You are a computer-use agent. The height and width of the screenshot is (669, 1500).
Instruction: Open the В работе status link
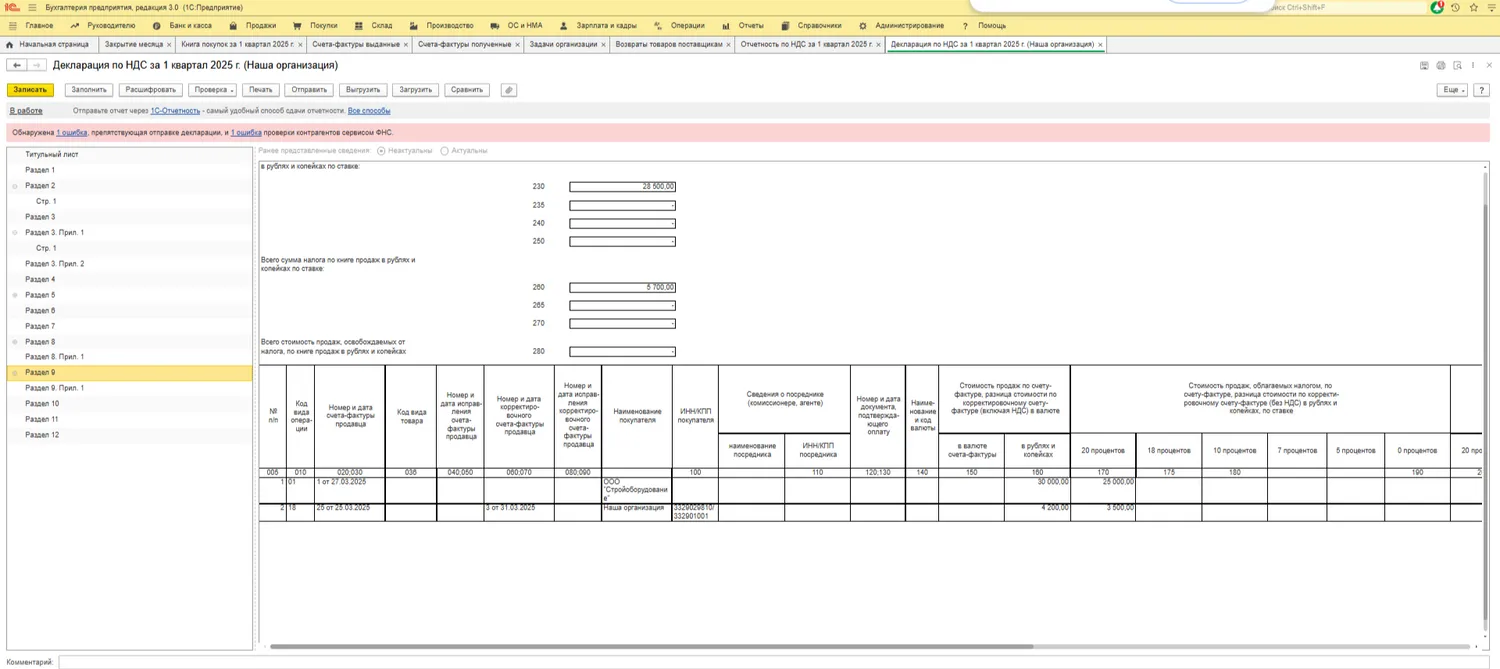26,111
